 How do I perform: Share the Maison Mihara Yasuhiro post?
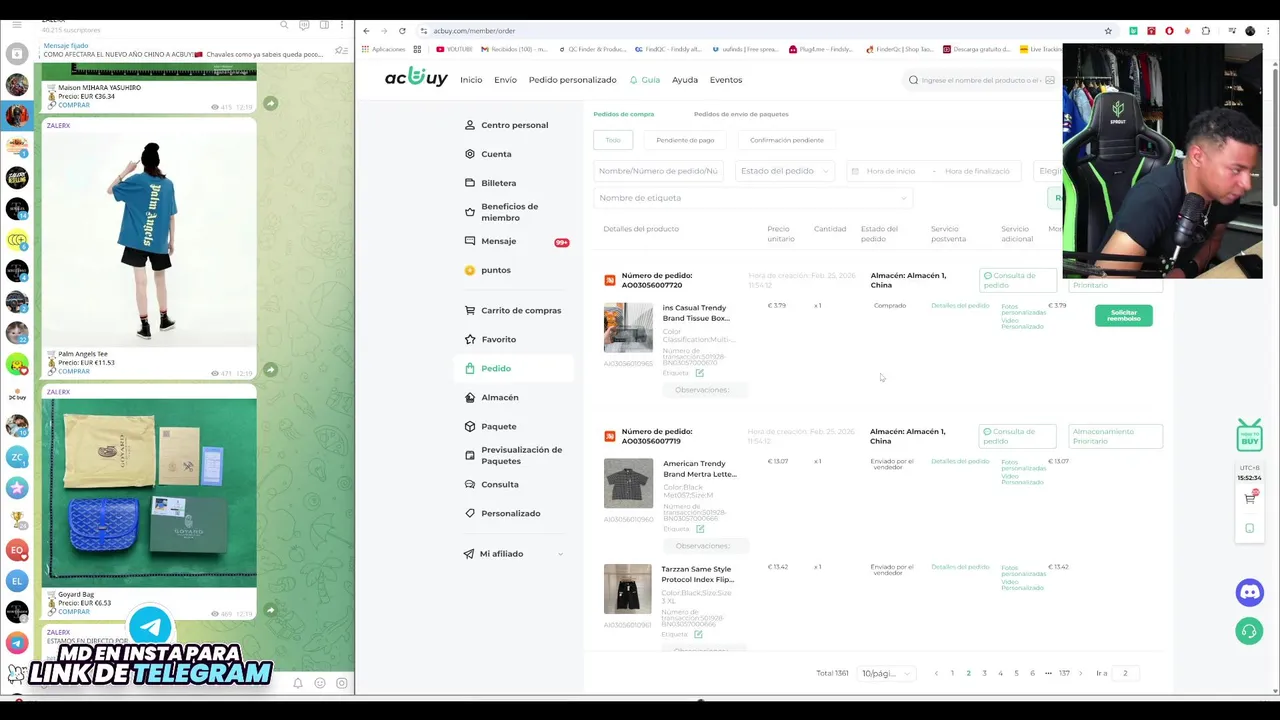[270, 103]
